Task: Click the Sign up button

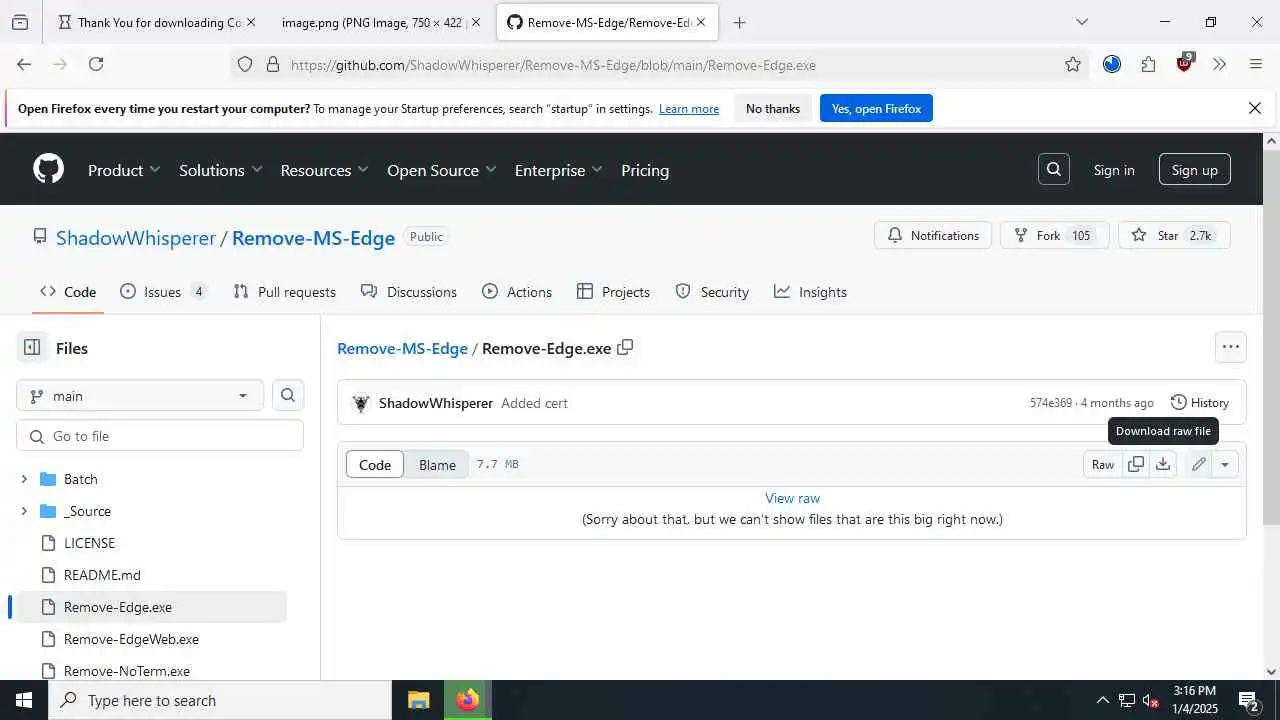Action: [x=1195, y=169]
